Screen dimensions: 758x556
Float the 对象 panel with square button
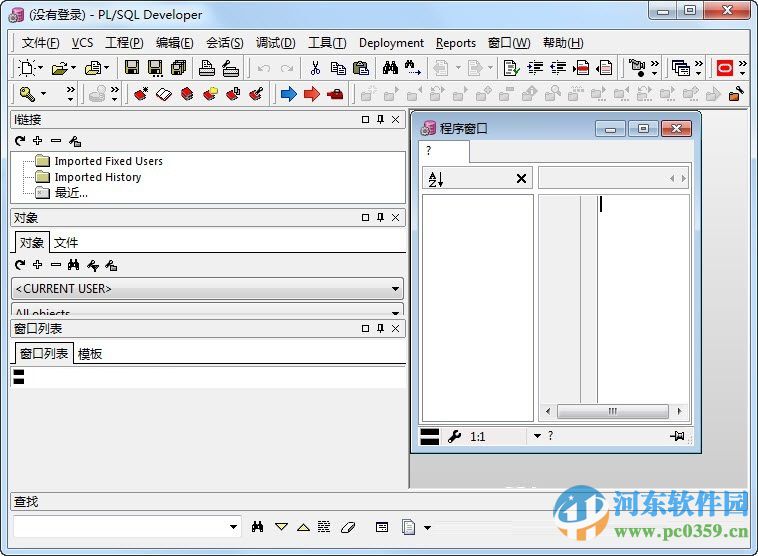point(365,218)
